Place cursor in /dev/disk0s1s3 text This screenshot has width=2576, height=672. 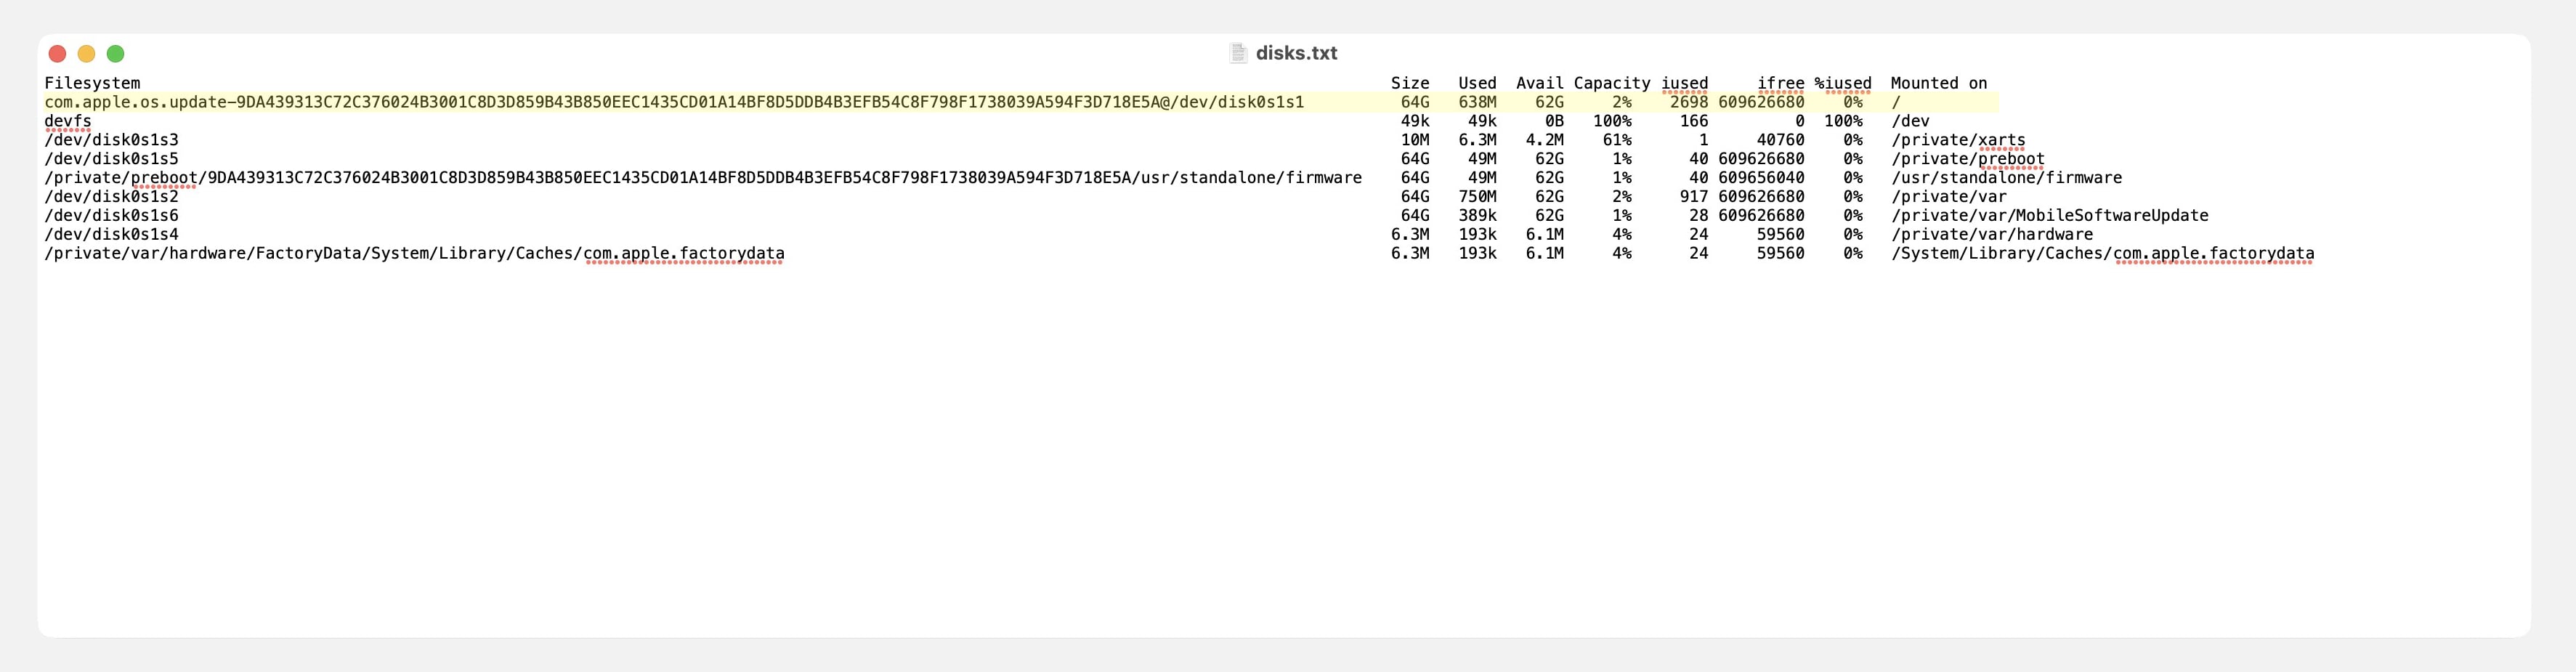tap(111, 140)
